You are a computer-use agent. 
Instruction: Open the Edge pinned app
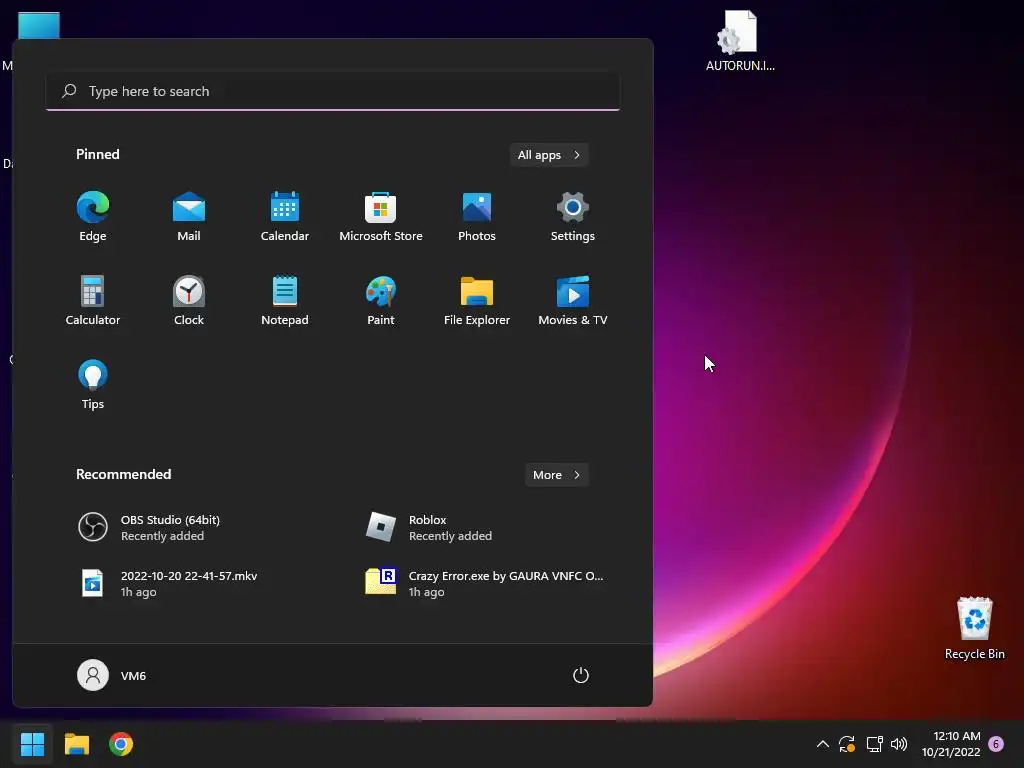click(x=93, y=217)
